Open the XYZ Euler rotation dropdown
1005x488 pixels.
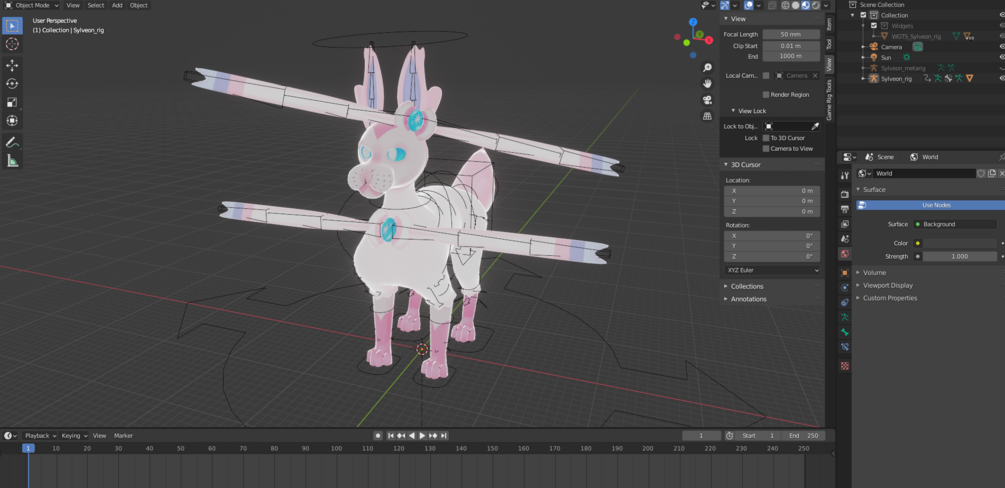(772, 271)
